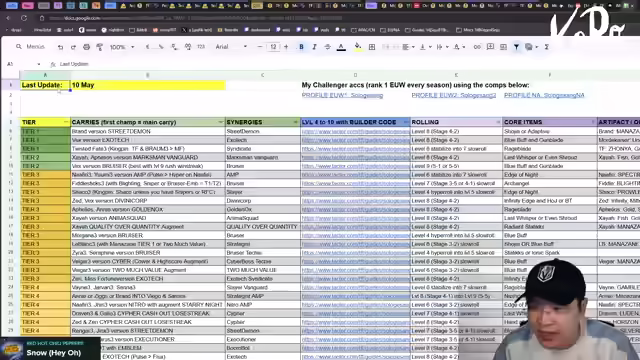Click the plus to increase font size

pyautogui.click(x=286, y=47)
